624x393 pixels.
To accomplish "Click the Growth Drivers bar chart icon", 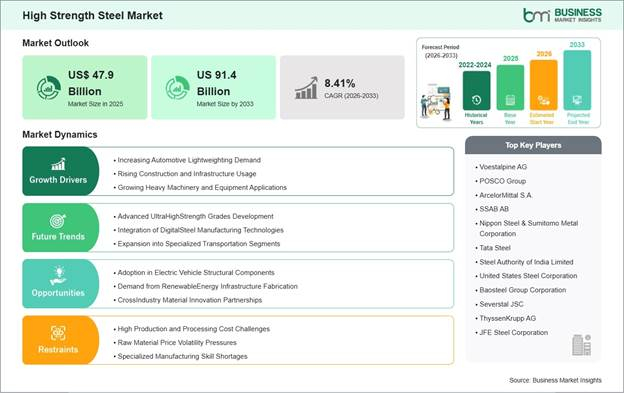I will 58,164.
